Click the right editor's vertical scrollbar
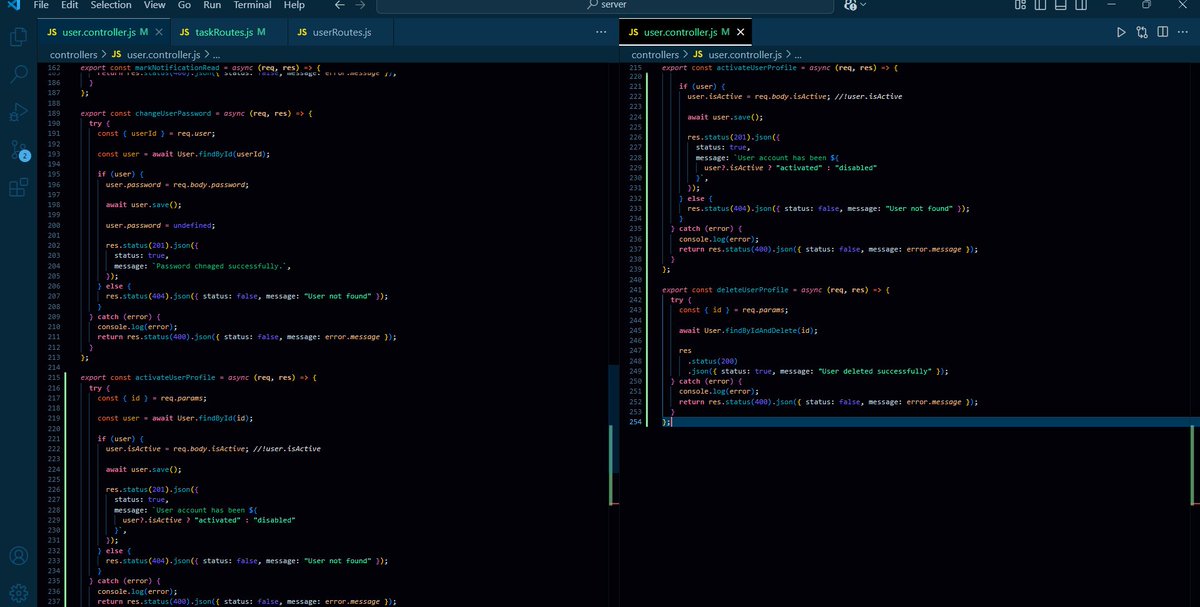1200x607 pixels. pyautogui.click(x=1194, y=335)
